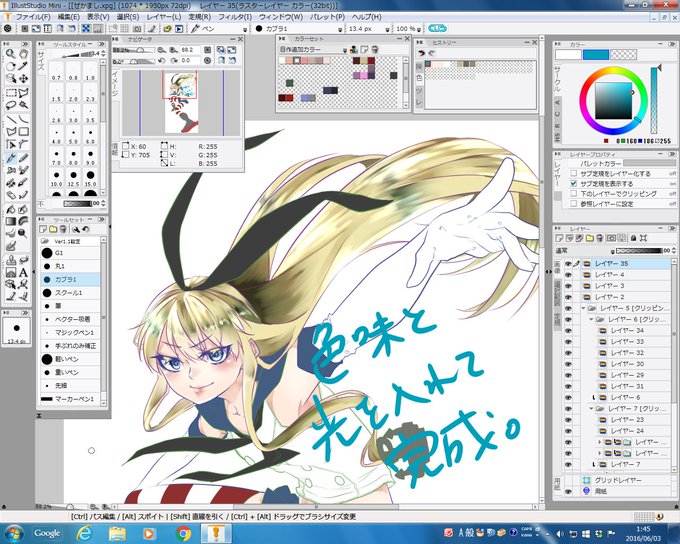680x544 pixels.
Task: Open the ヘルプ(H) menu
Action: [x=366, y=17]
